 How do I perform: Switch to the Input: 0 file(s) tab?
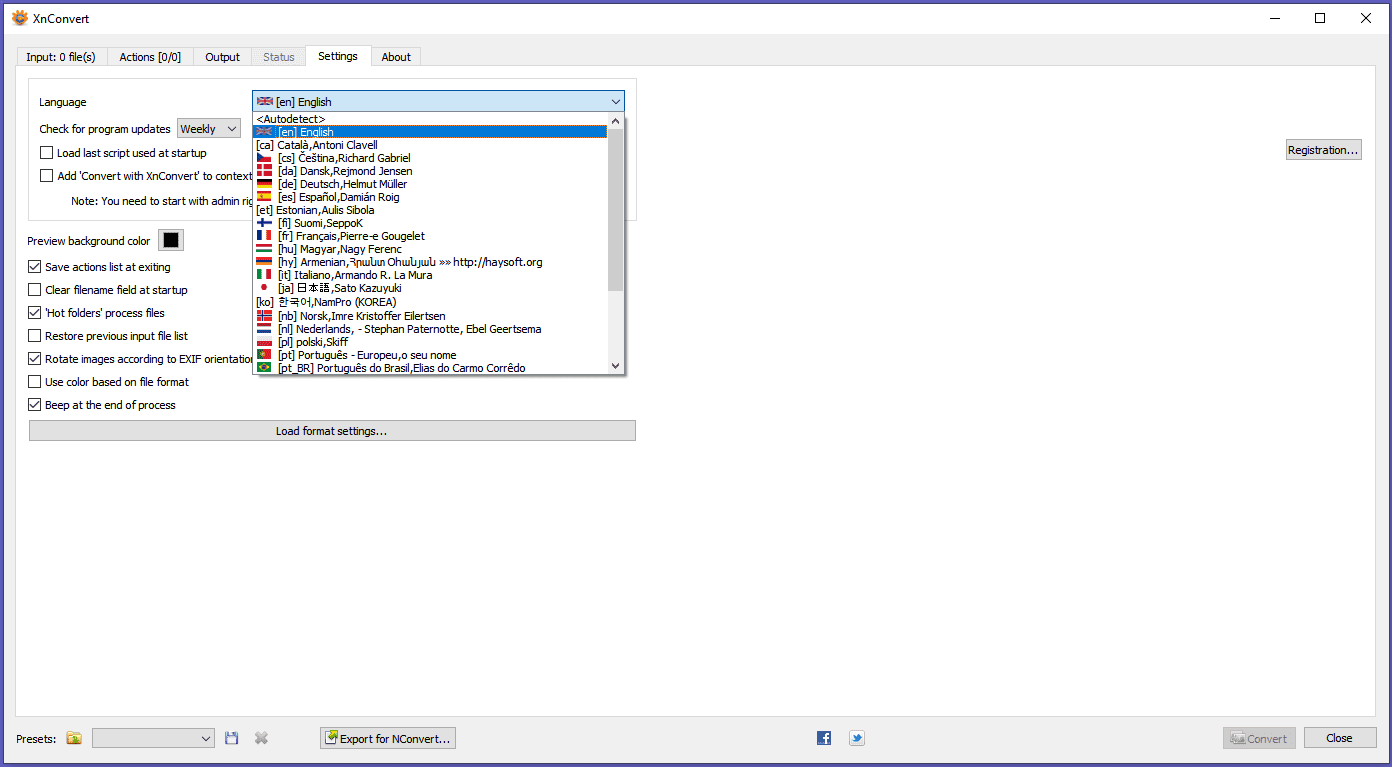coord(61,57)
